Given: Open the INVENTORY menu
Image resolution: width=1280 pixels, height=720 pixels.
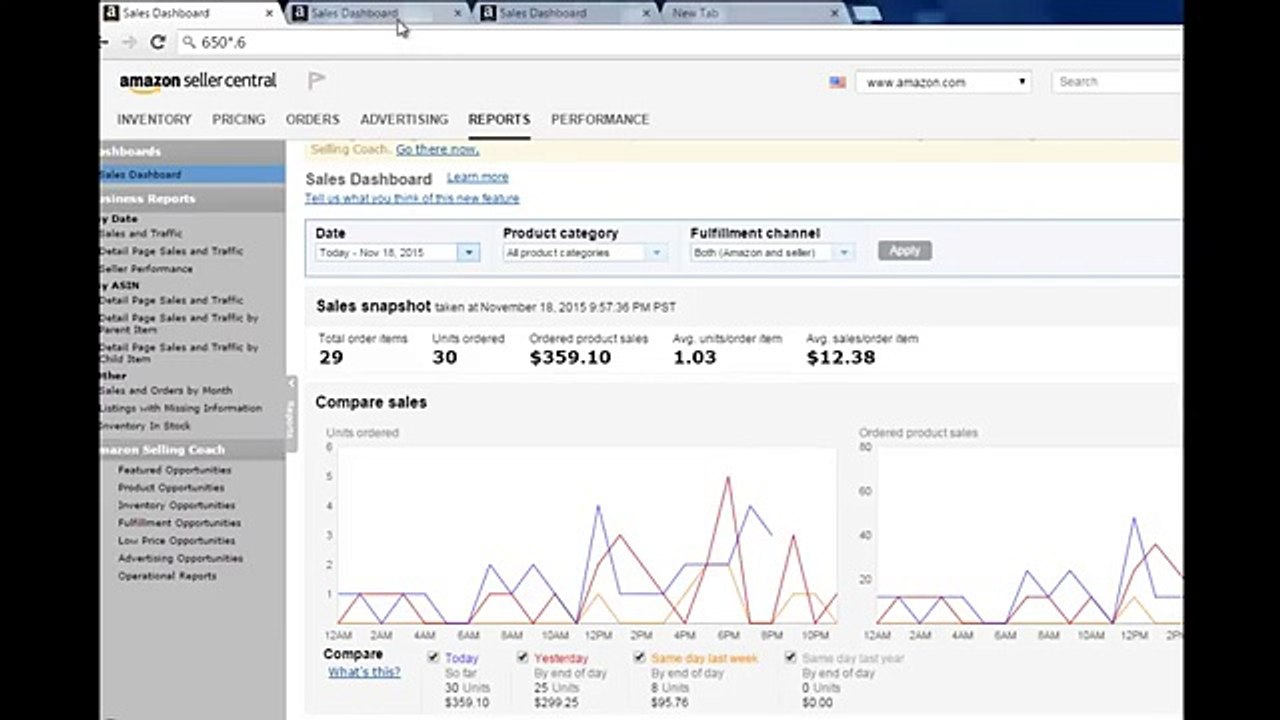Looking at the screenshot, I should click(154, 119).
